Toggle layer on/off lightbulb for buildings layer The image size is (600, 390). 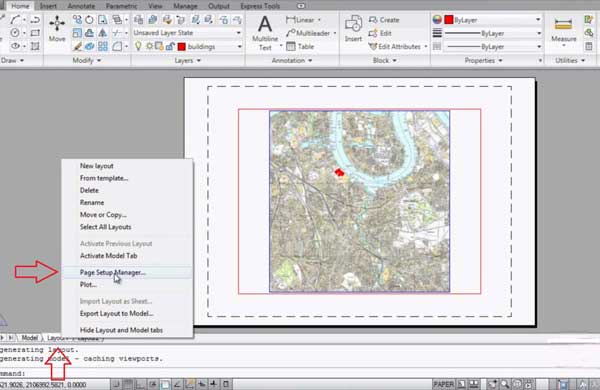138,47
